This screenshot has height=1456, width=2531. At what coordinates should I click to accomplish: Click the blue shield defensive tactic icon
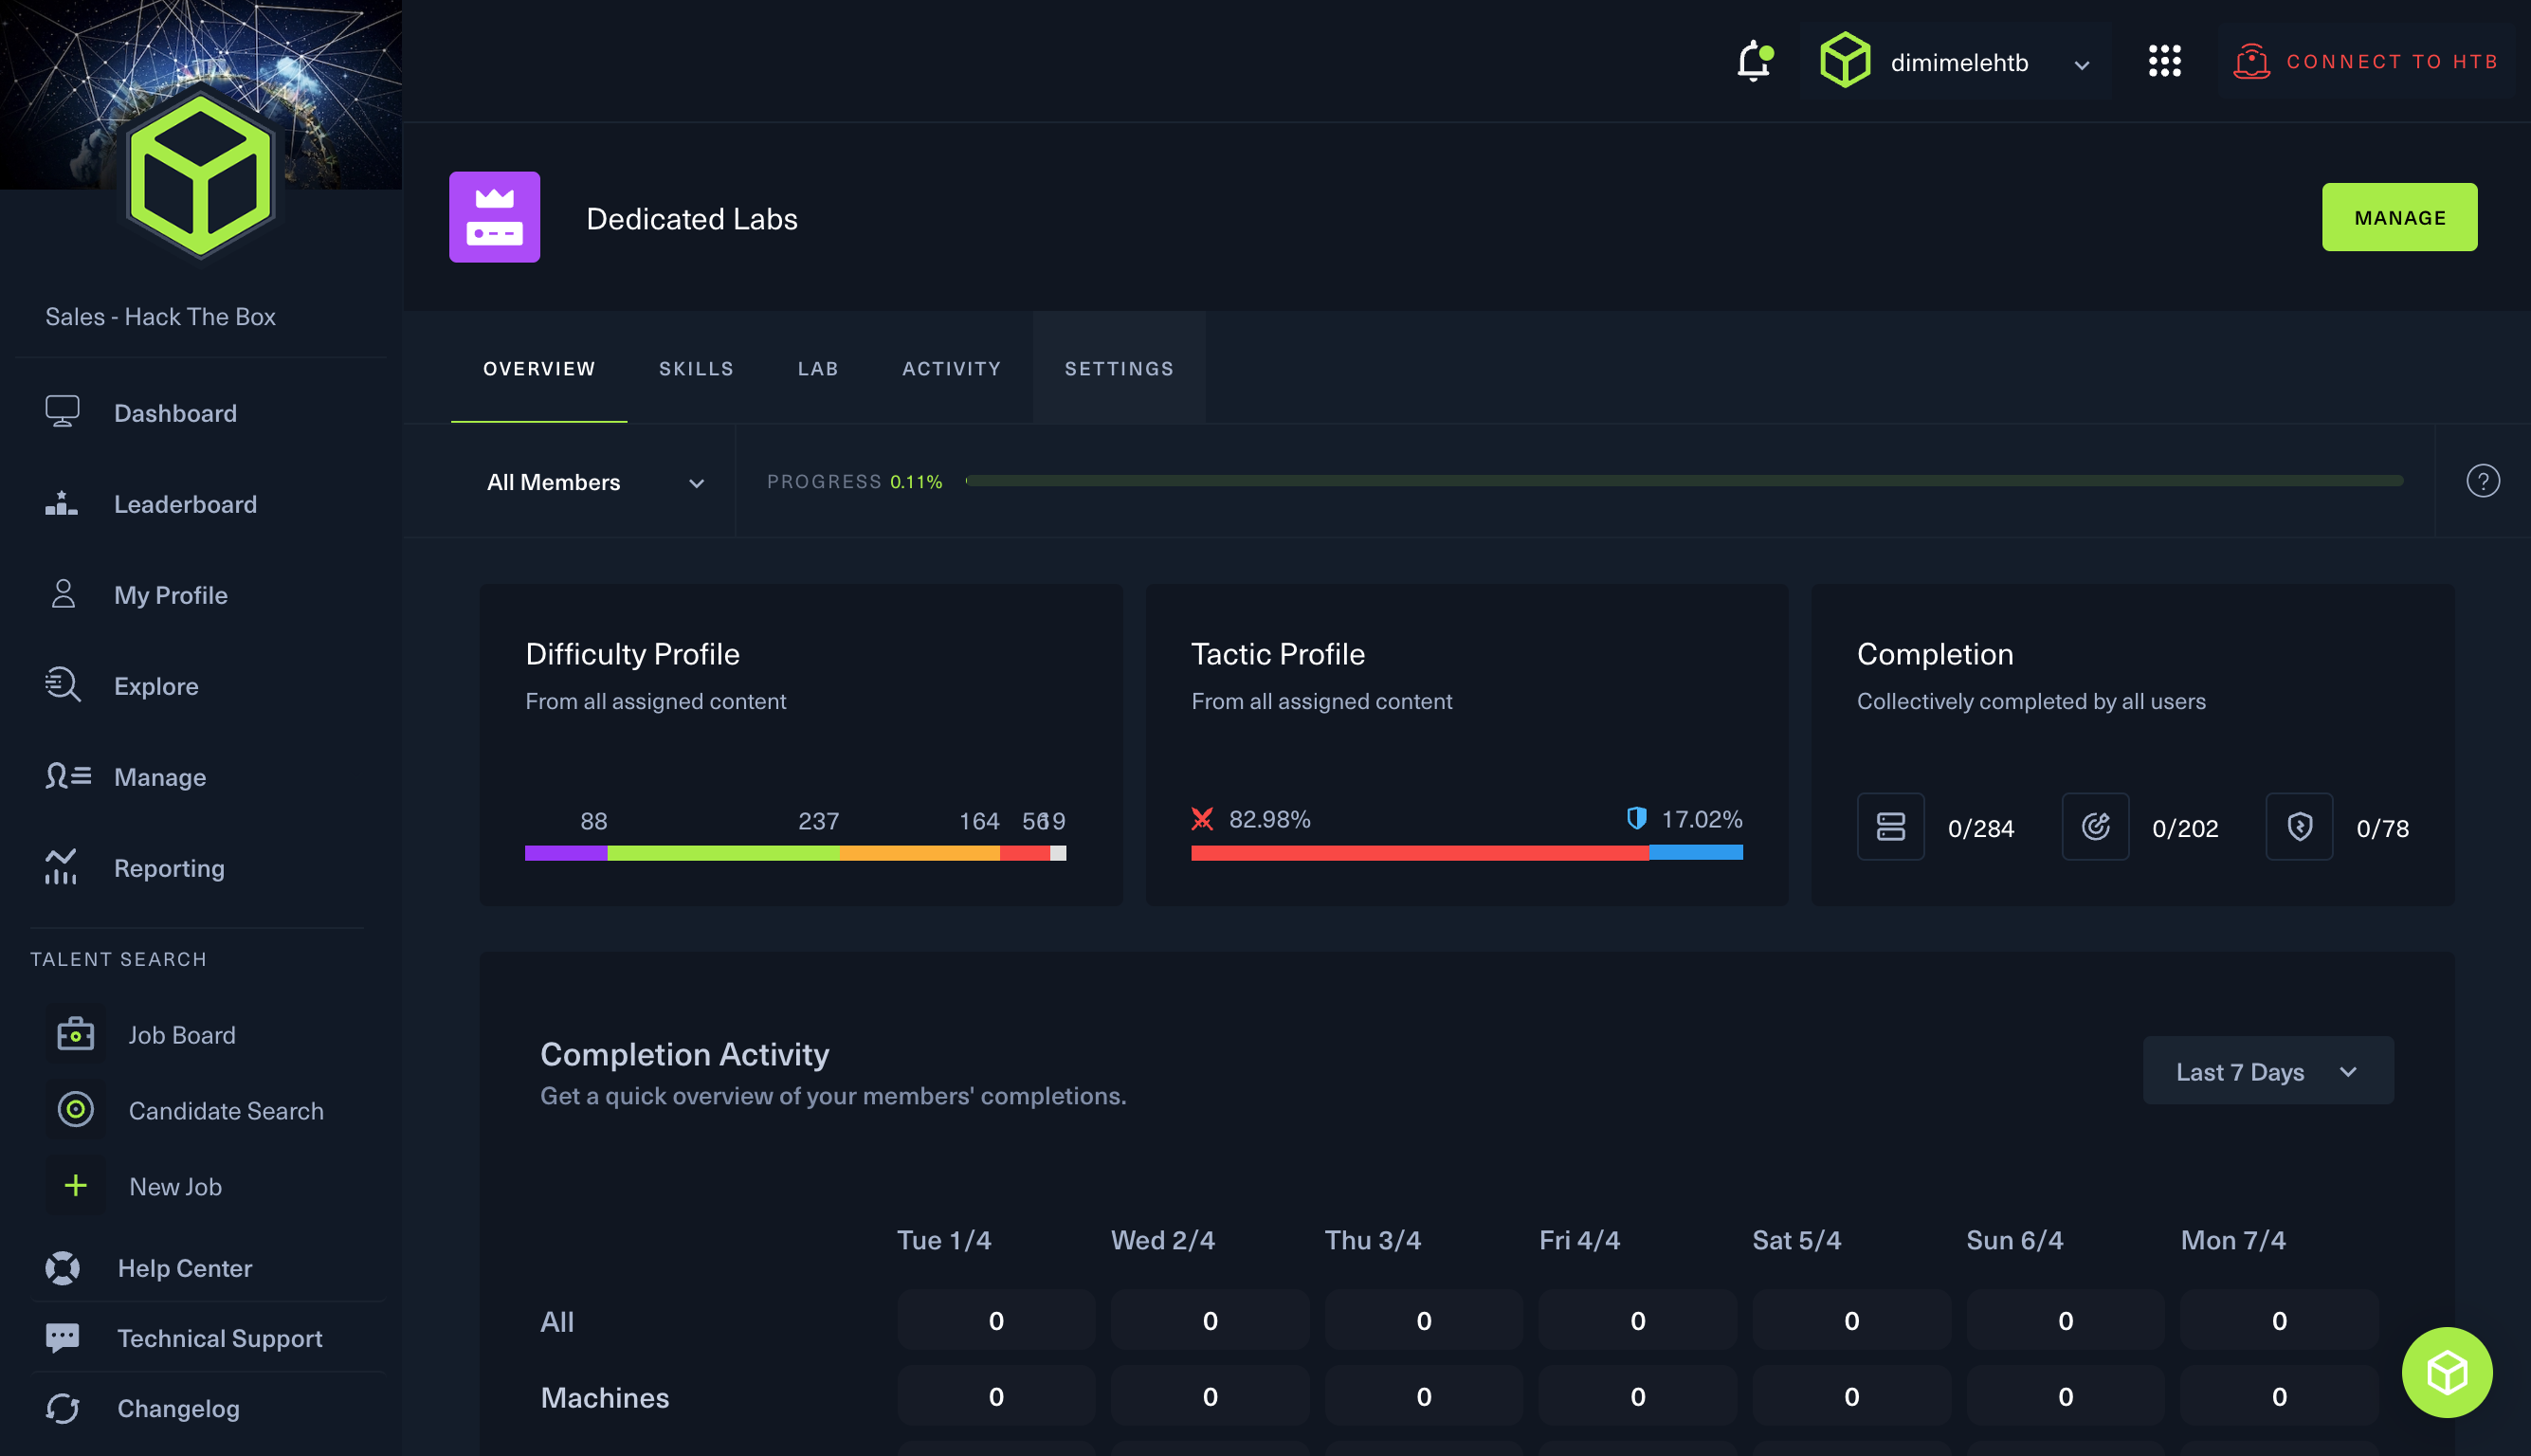[x=1636, y=819]
